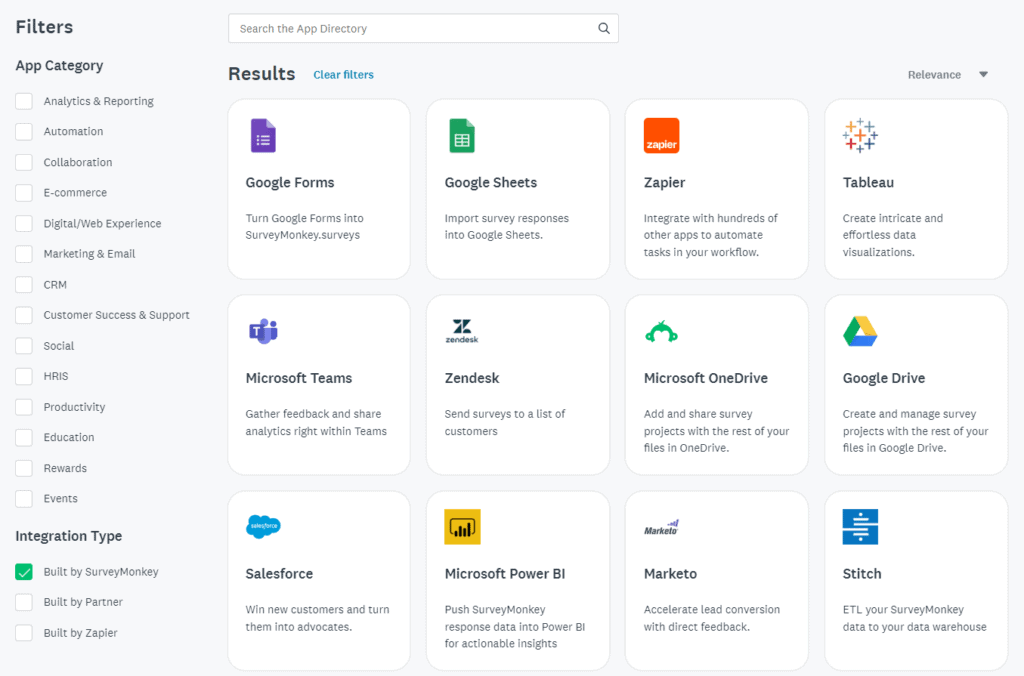Open the Zapier integration title
Viewport: 1024px width, 676px height.
(664, 183)
